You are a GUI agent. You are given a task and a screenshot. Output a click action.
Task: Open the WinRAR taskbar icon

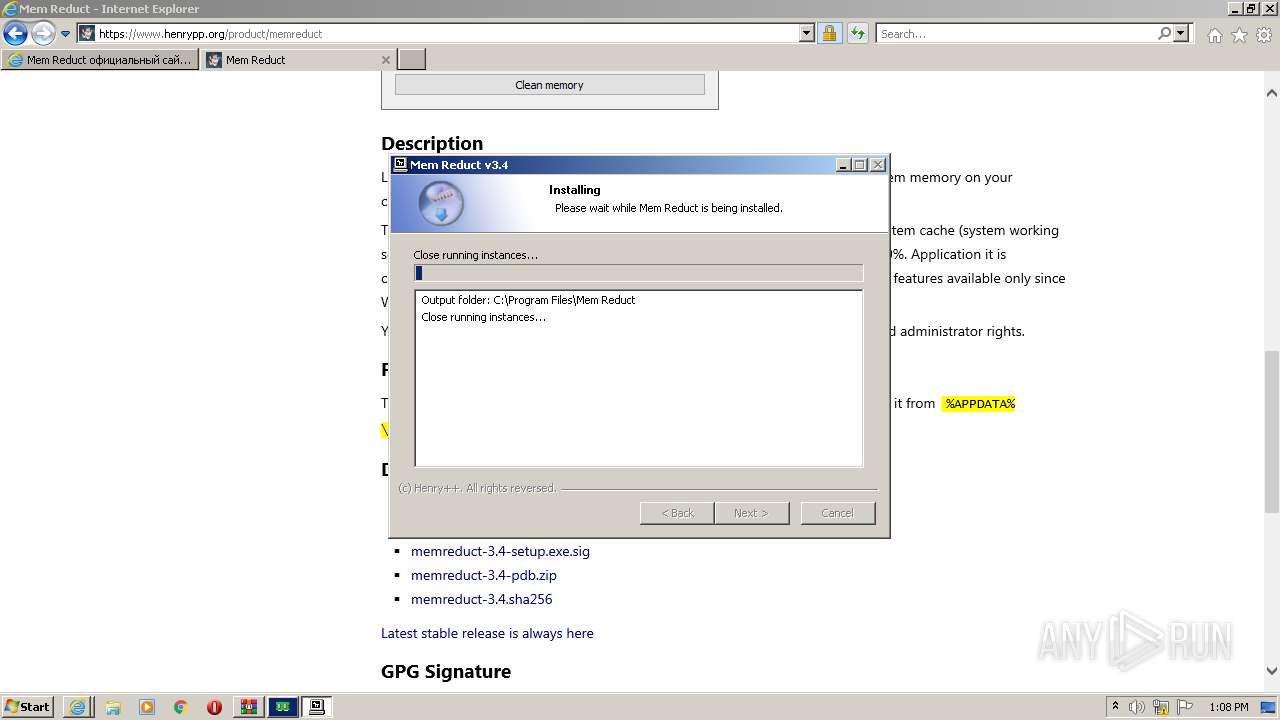249,707
